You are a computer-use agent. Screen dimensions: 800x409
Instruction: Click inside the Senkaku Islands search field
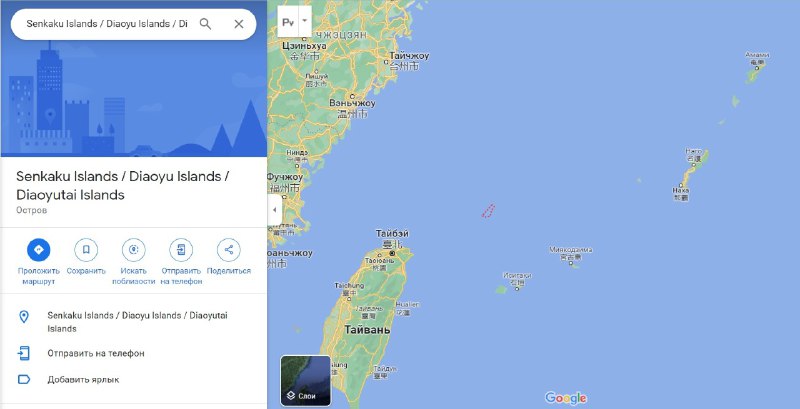coord(107,24)
